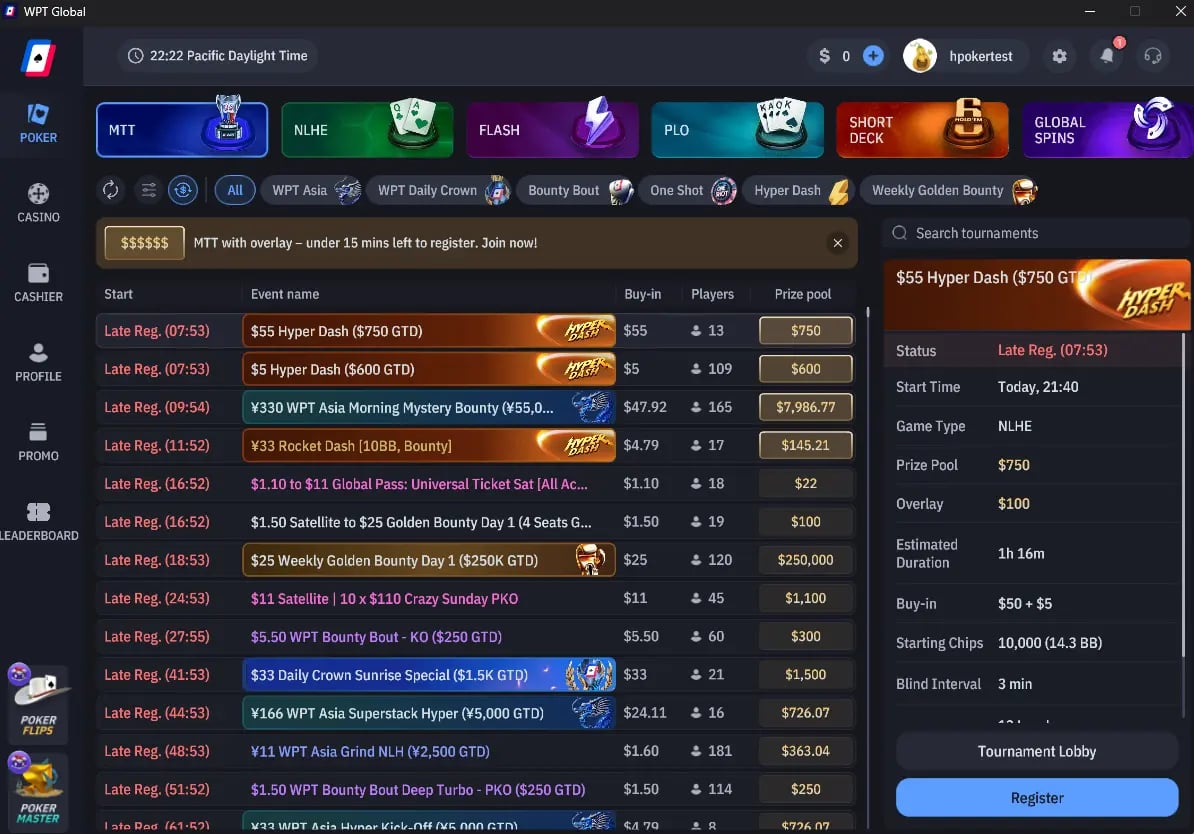Open the Cashier page
This screenshot has width=1194, height=834.
(38, 283)
